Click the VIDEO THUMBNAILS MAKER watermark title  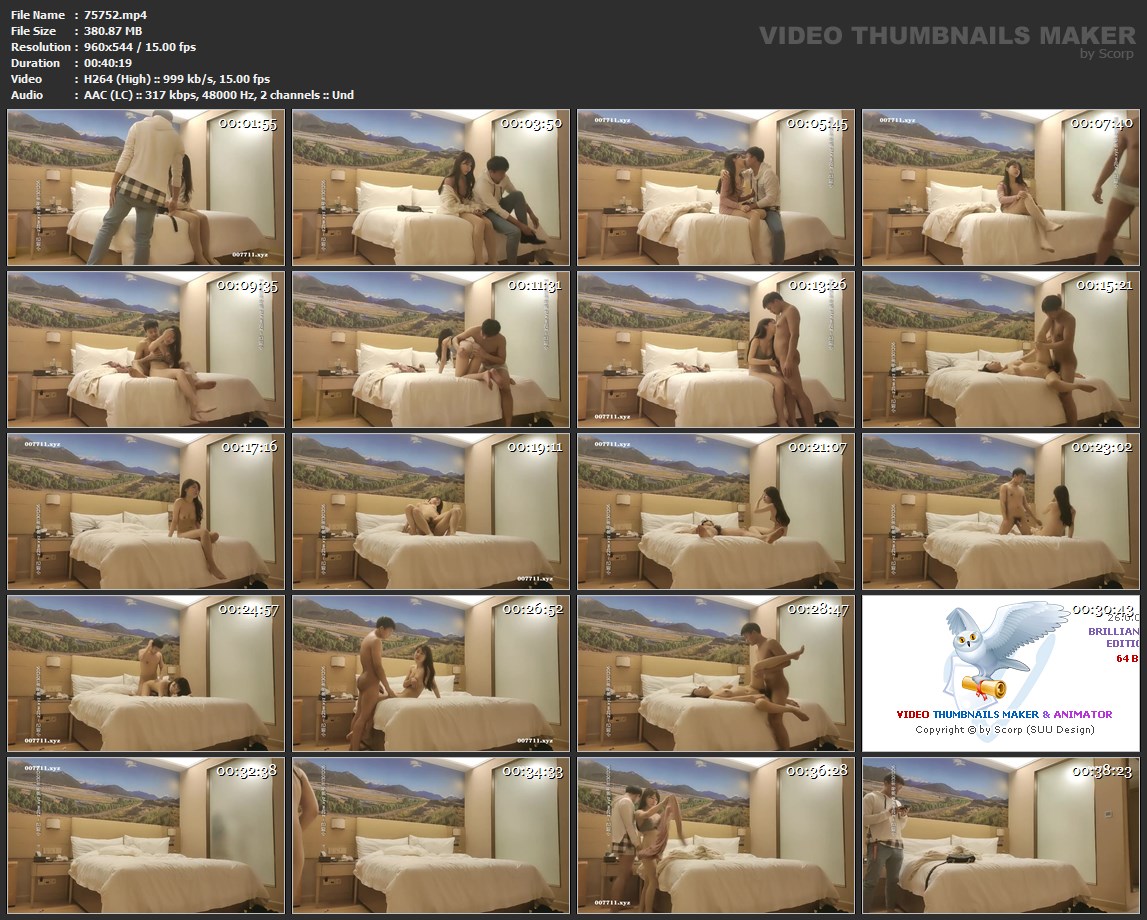(947, 36)
